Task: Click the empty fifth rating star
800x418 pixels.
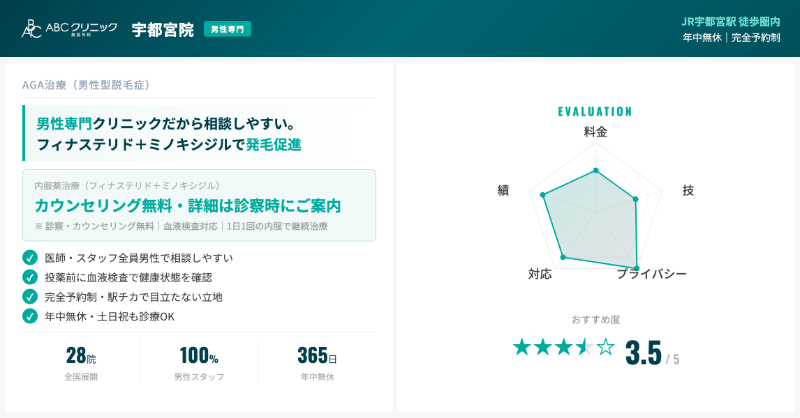Action: pyautogui.click(x=606, y=347)
